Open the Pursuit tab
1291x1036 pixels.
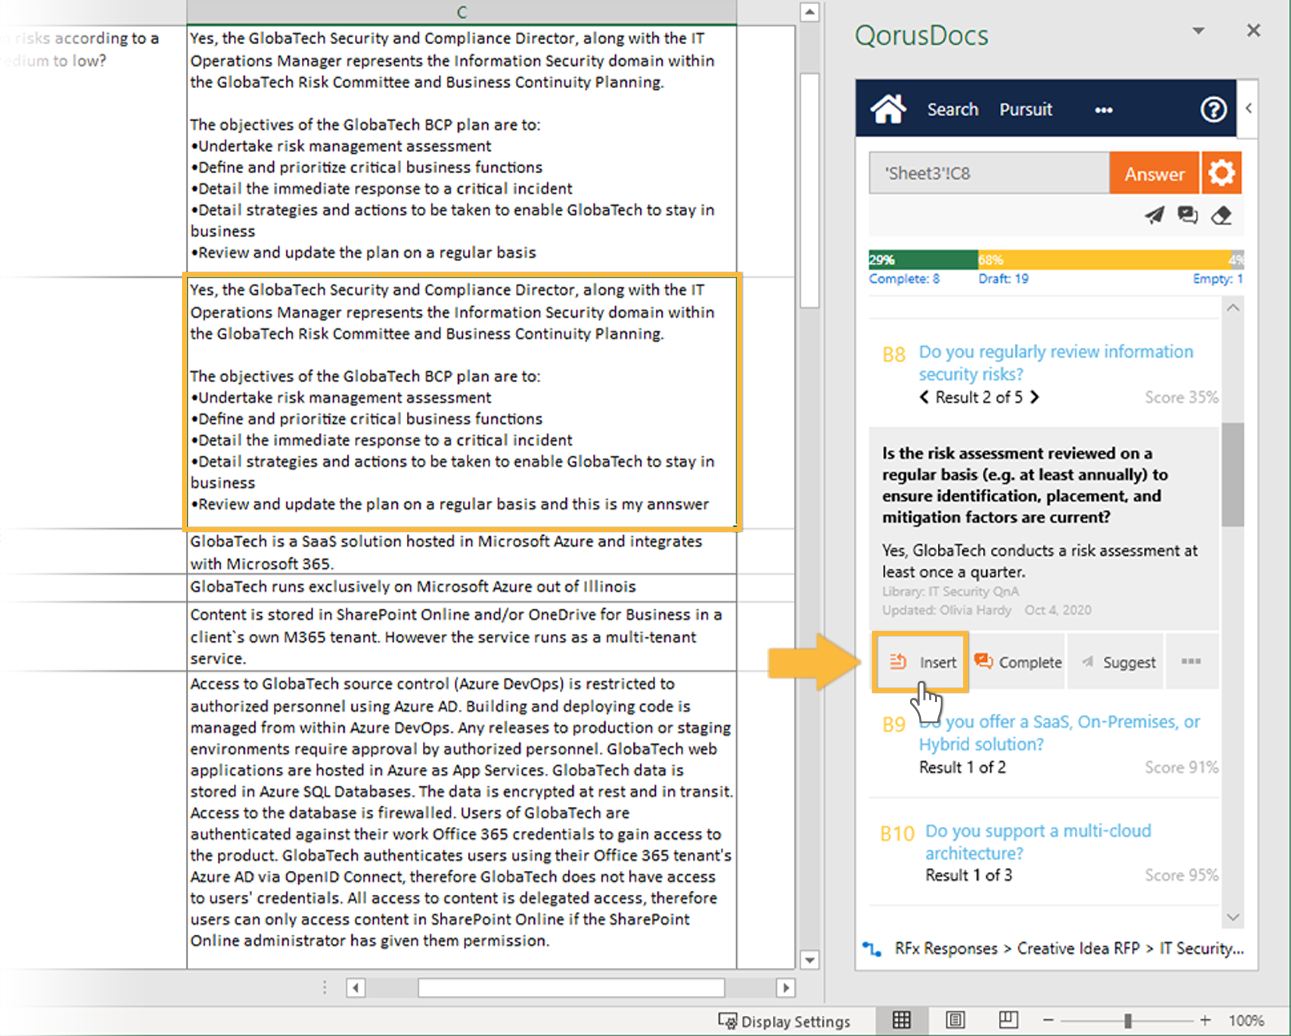[x=1025, y=110]
